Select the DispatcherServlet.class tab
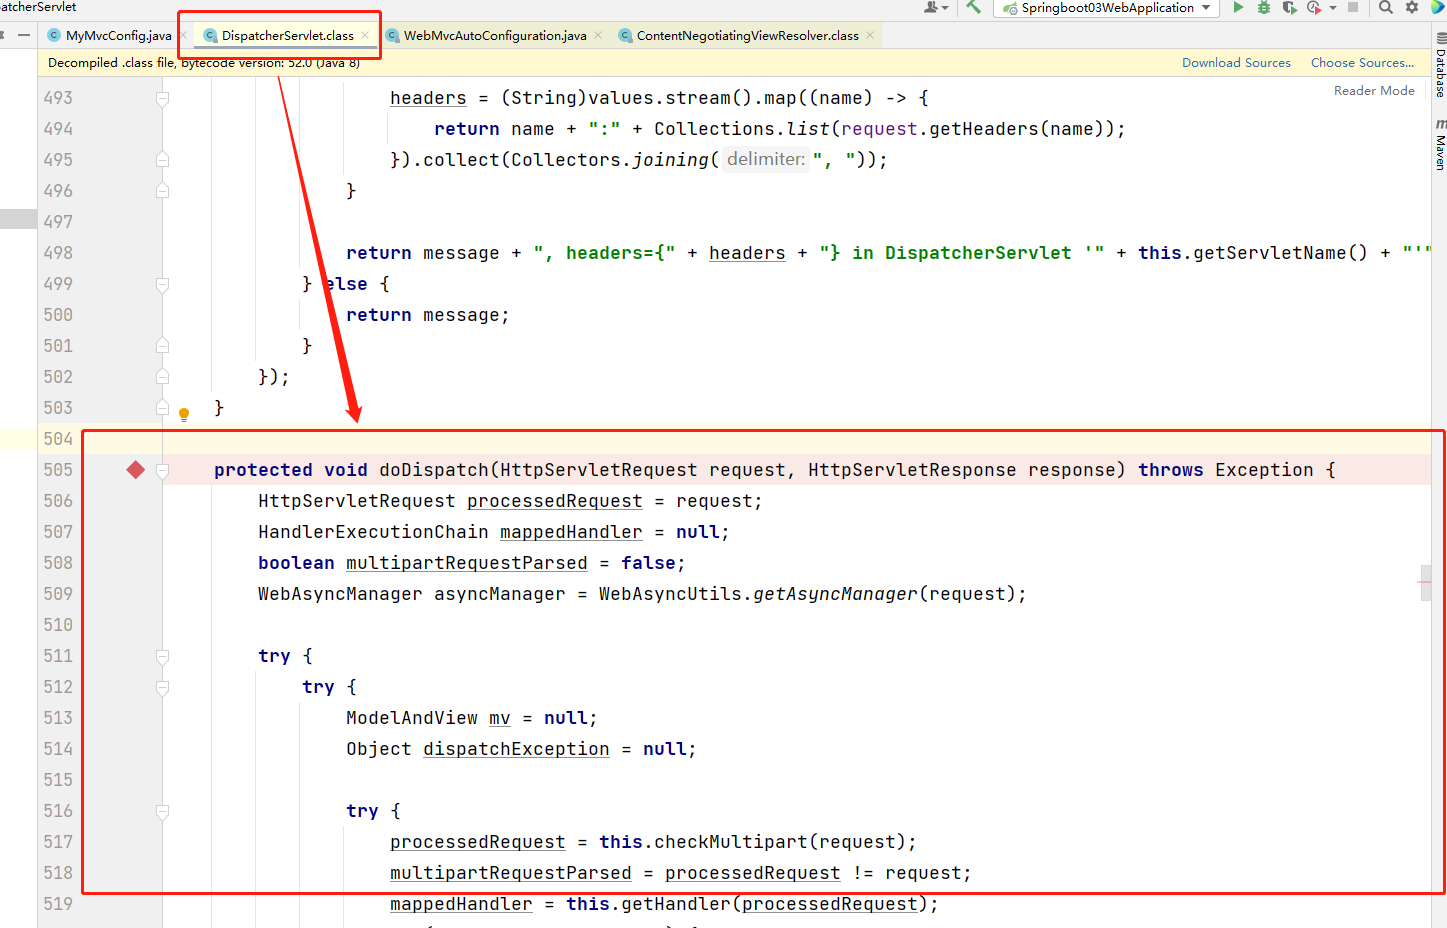This screenshot has height=928, width=1447. click(x=287, y=35)
